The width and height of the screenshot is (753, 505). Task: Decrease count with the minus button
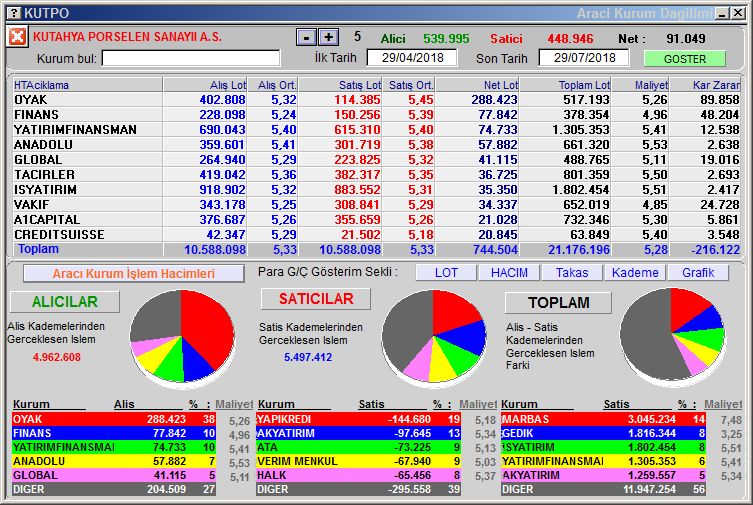306,37
